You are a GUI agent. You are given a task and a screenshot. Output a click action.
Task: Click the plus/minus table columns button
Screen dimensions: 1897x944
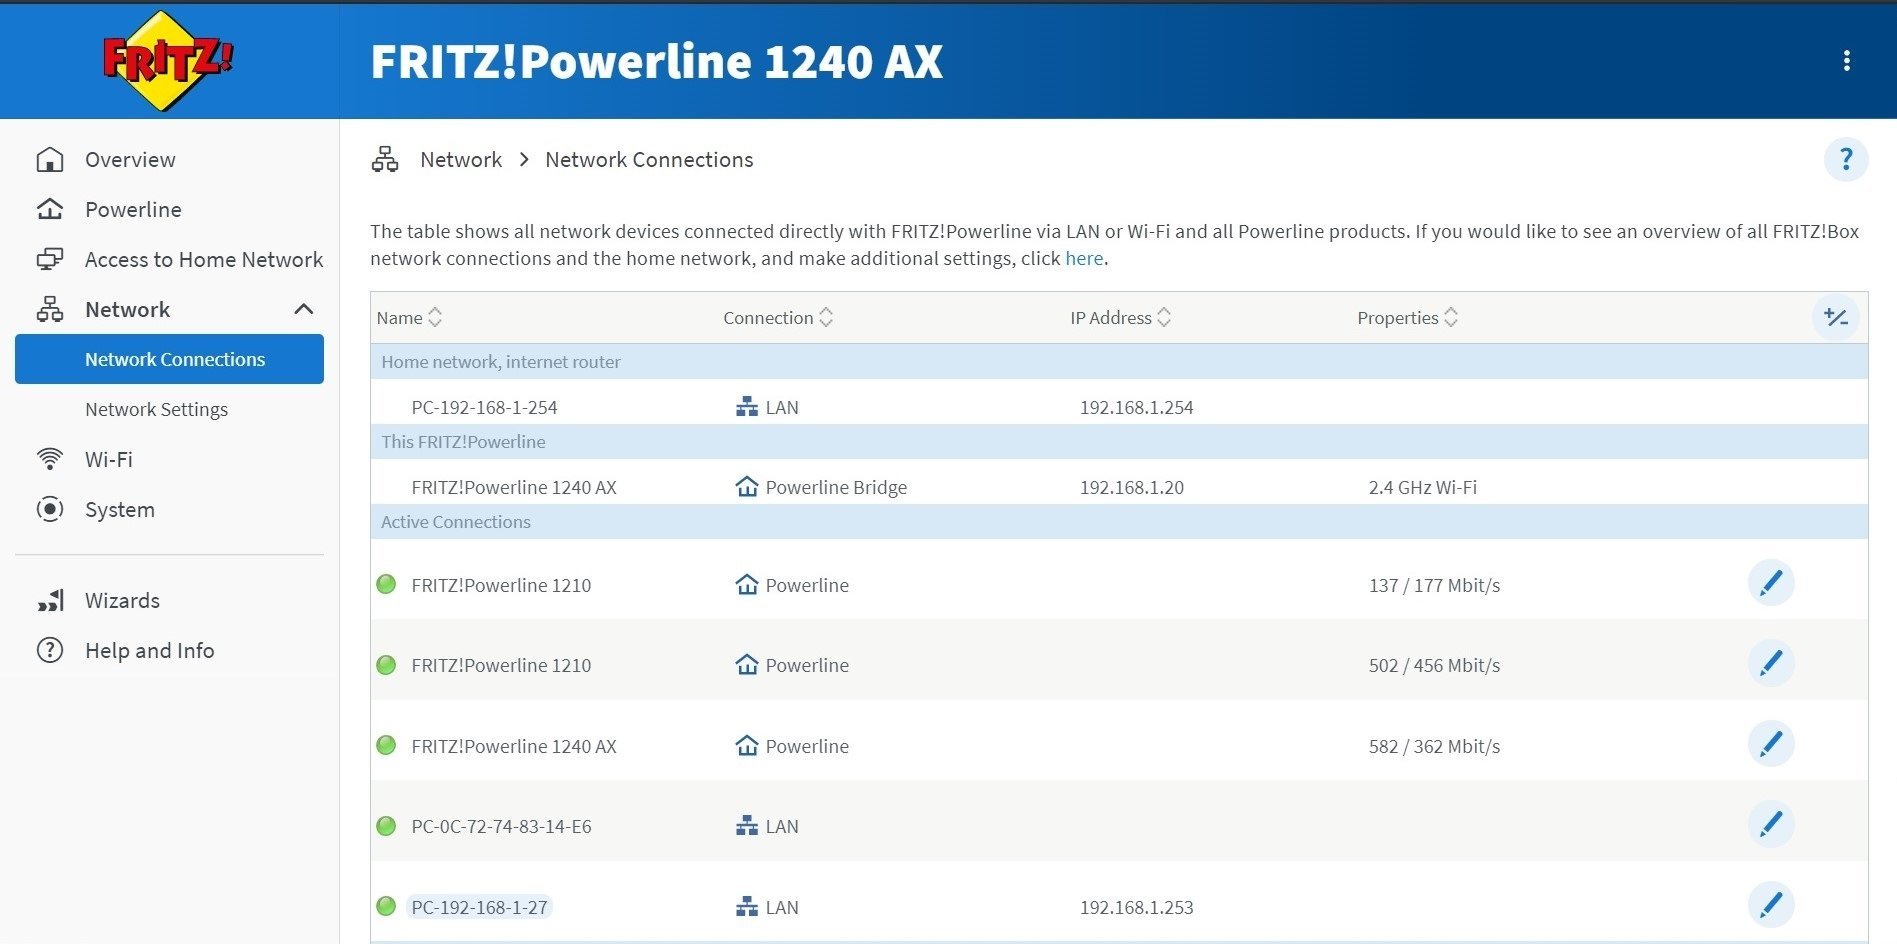[x=1835, y=318]
